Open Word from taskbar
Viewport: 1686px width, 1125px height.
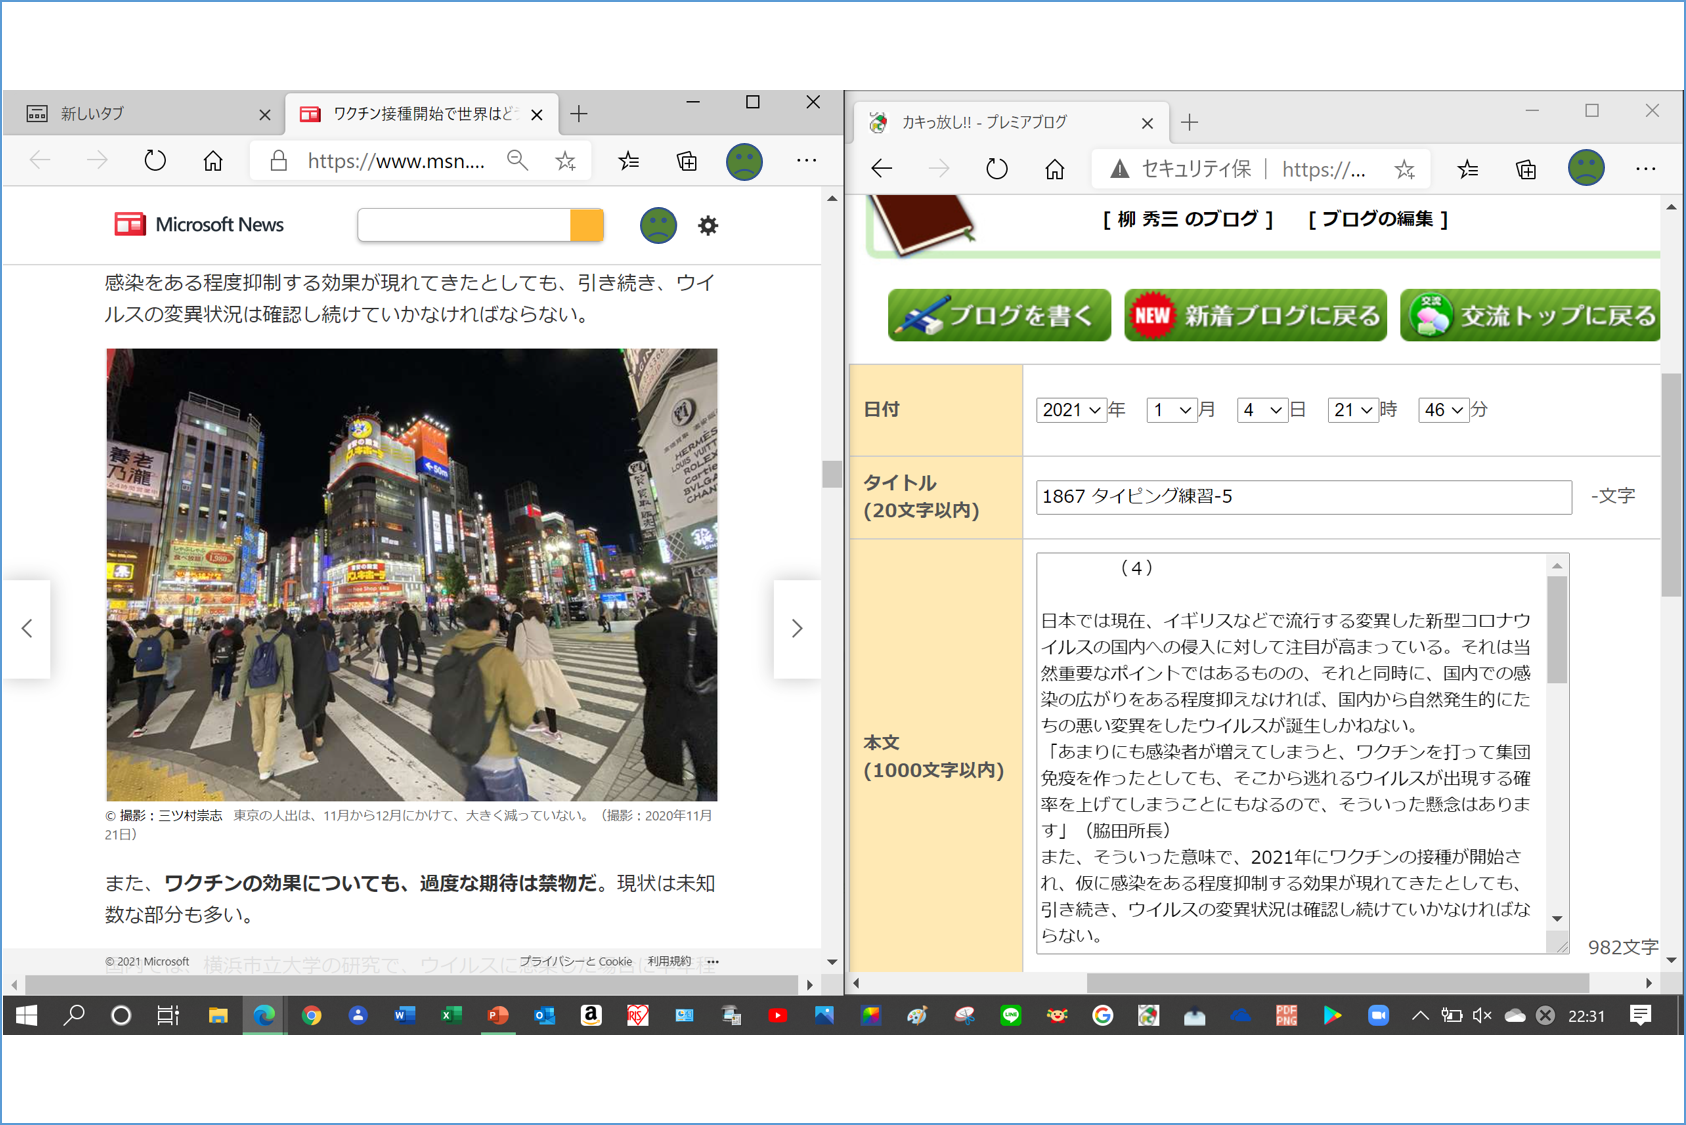(404, 1016)
